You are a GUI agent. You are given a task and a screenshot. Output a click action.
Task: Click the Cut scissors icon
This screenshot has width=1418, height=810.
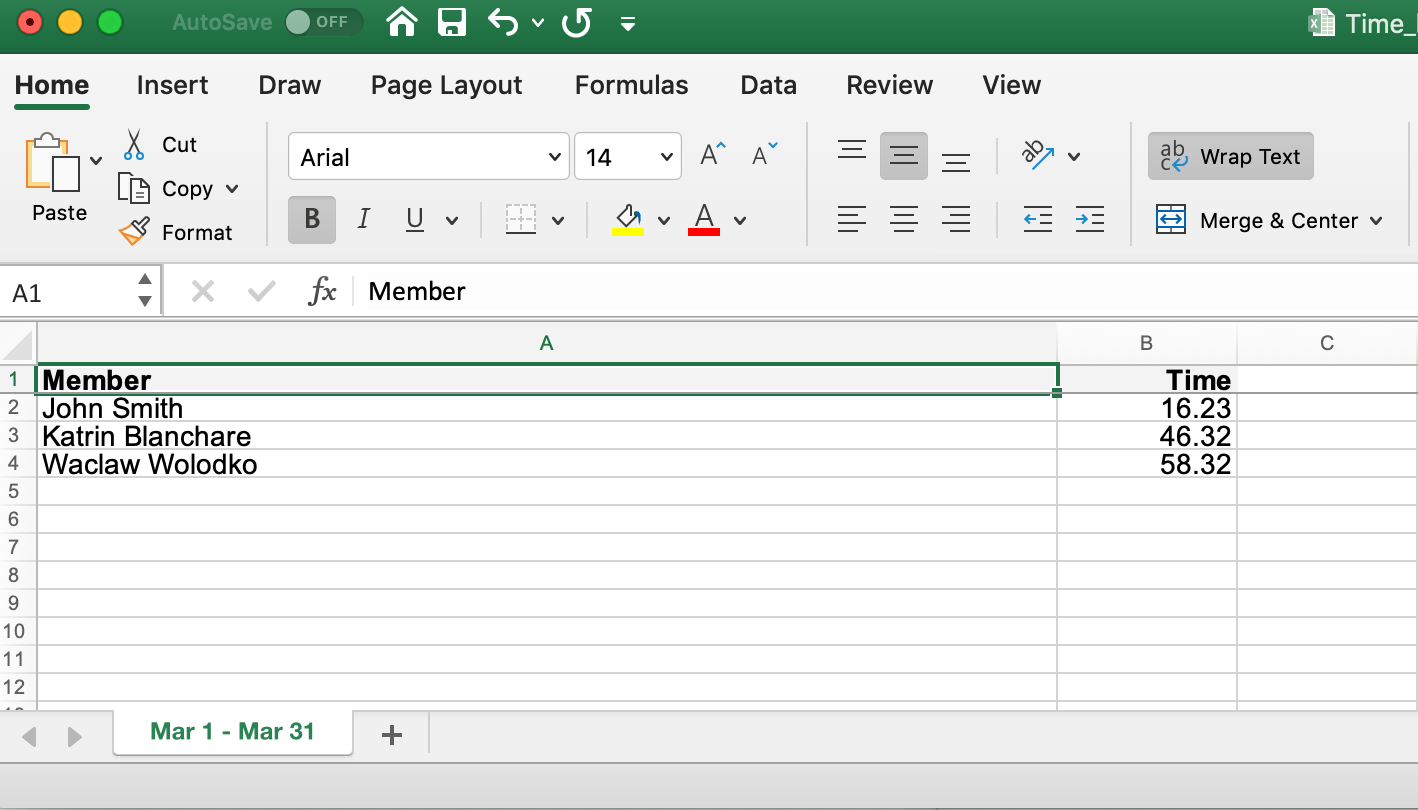pos(134,145)
